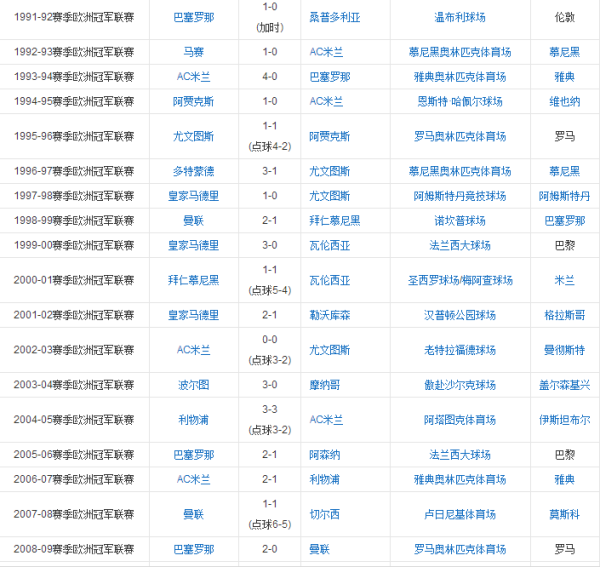This screenshot has width=600, height=567.
Task: Click 米兰 city link in 2000-01 row
Action: tap(565, 280)
